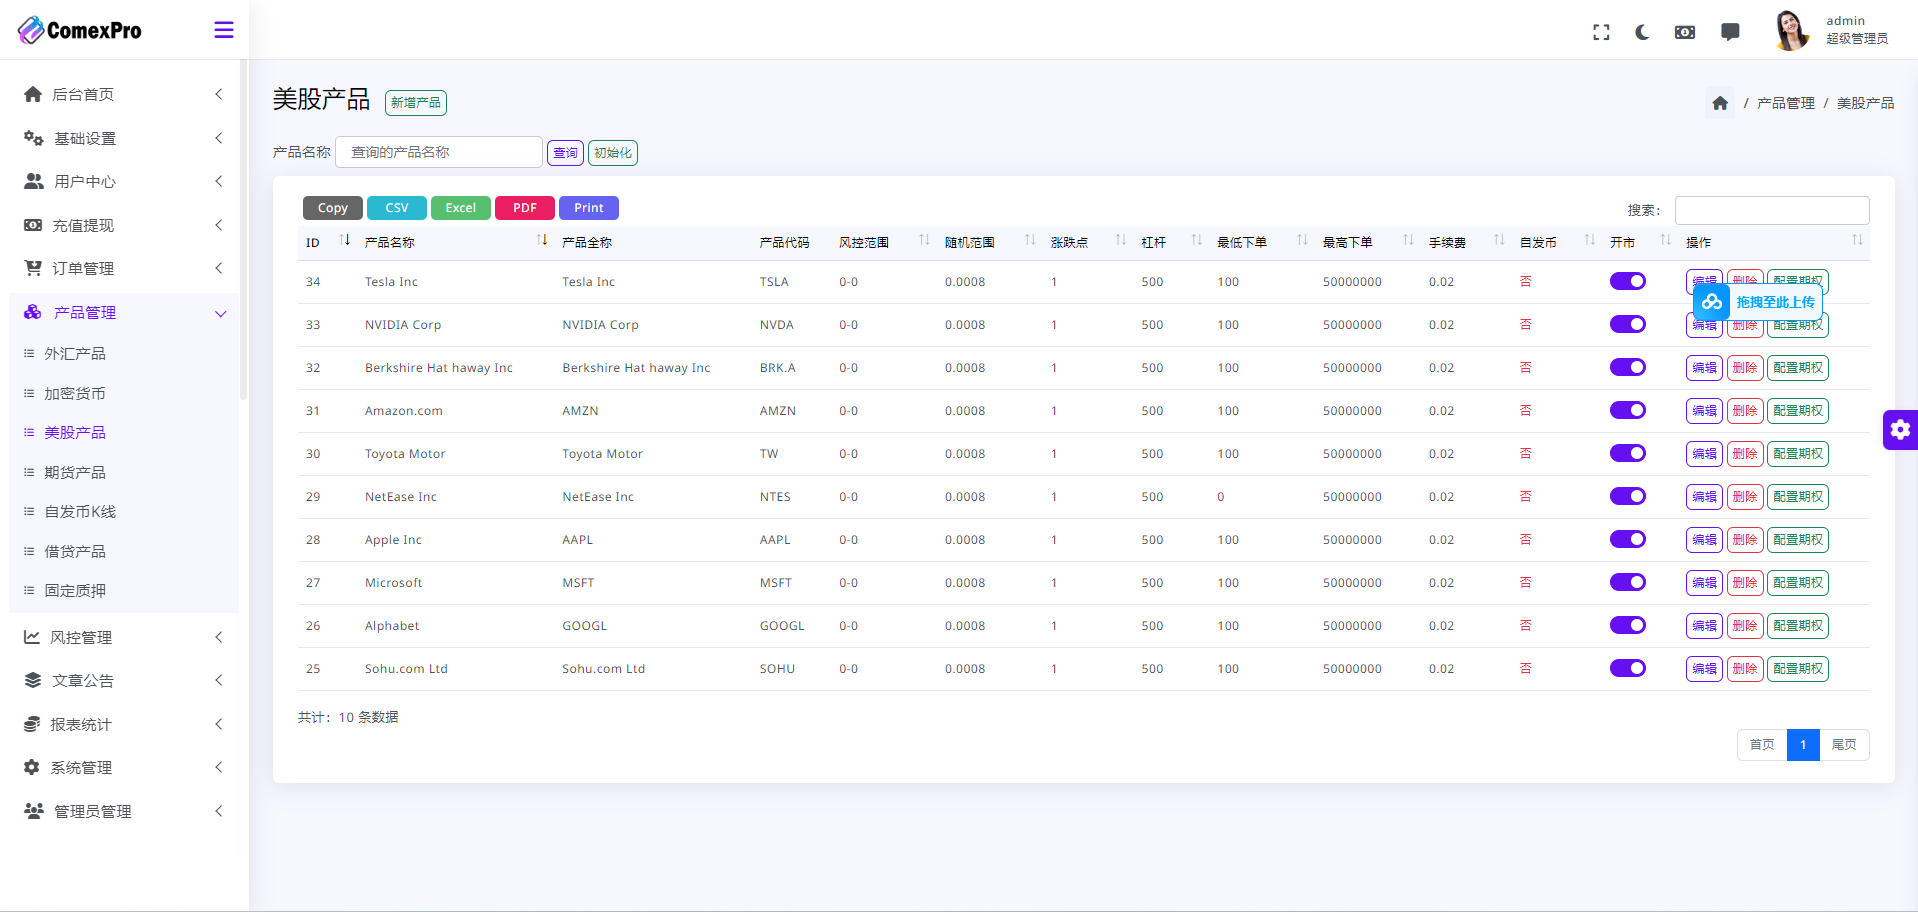
Task: Export table with Excel button
Action: click(x=461, y=208)
